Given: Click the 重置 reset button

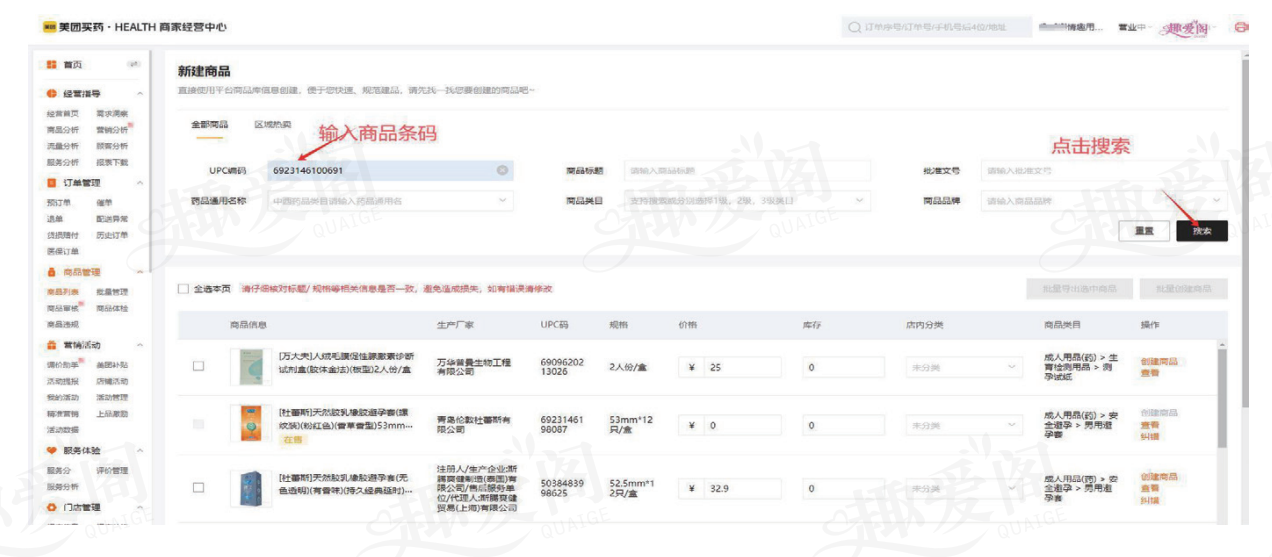Looking at the screenshot, I should (x=1144, y=231).
